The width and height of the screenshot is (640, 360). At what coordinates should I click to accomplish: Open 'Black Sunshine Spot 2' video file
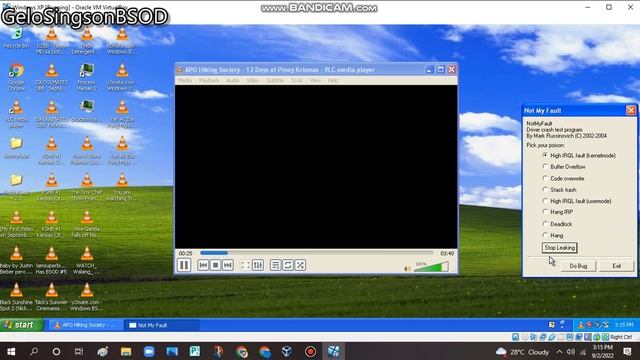coord(16,297)
